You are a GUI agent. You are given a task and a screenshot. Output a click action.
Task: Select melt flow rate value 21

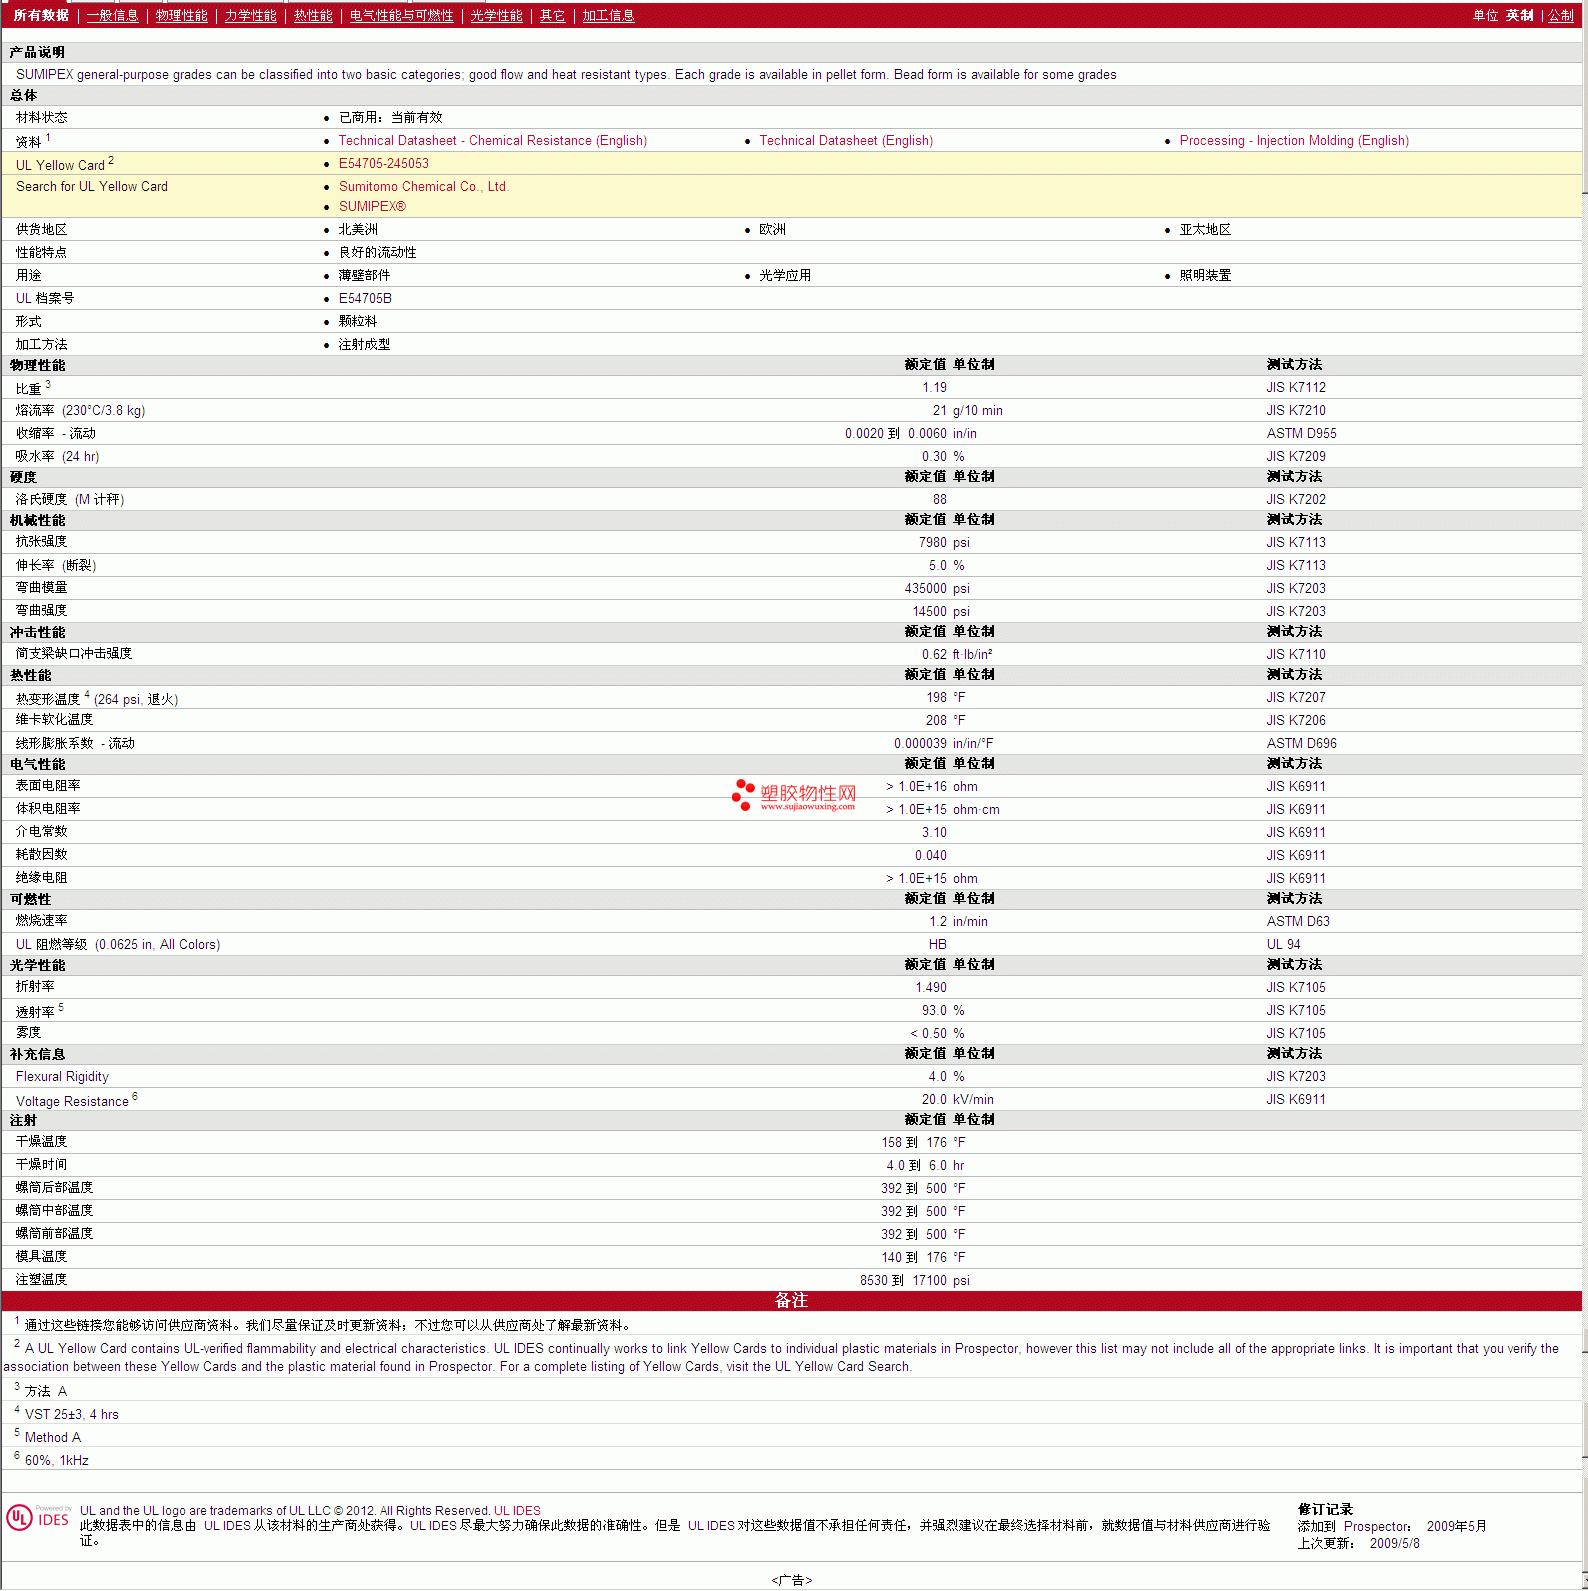coord(939,411)
